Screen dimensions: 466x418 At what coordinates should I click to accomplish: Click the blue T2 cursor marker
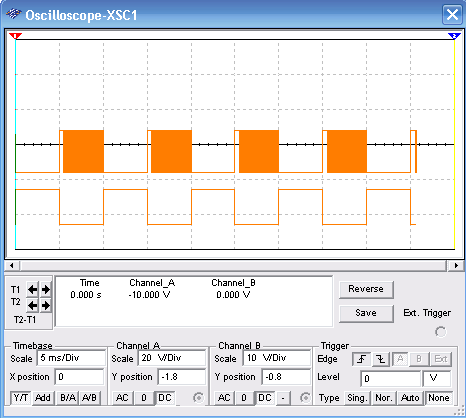[454, 36]
